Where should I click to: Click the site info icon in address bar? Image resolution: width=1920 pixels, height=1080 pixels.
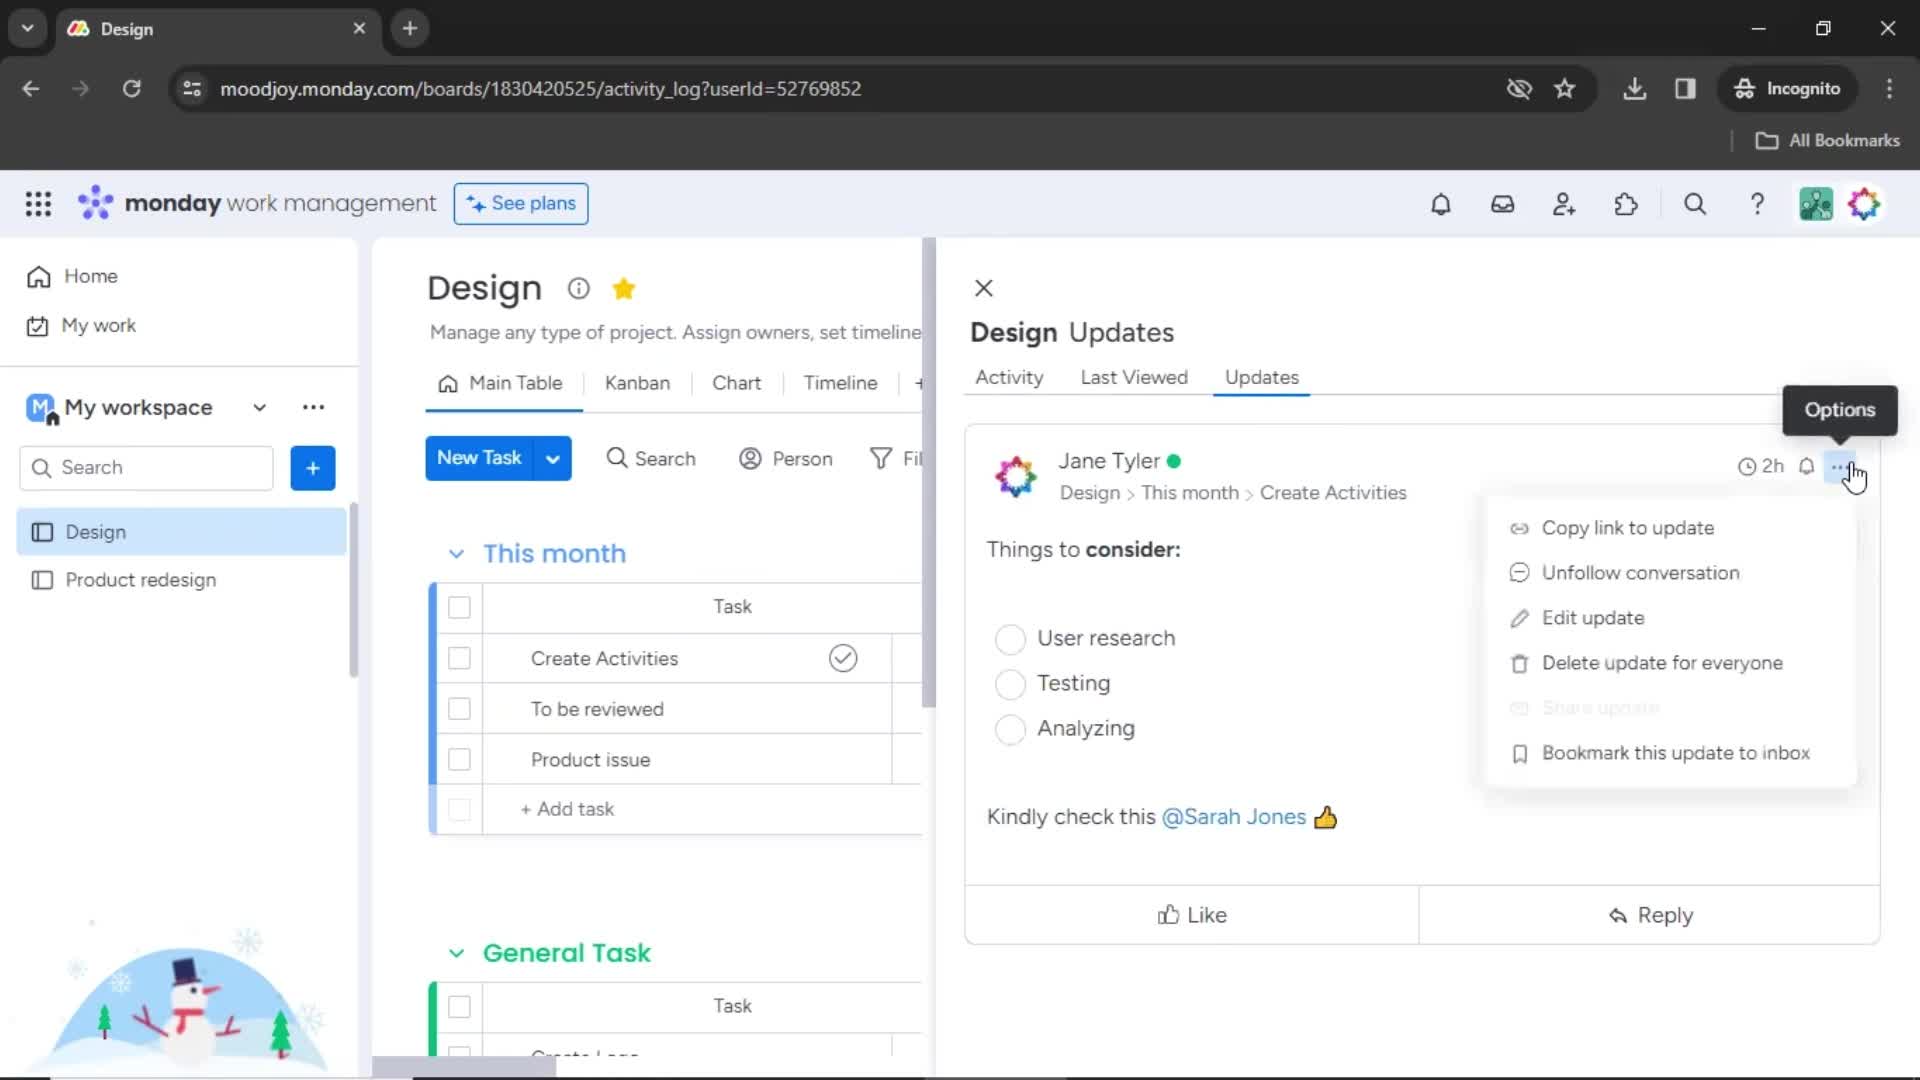192,89
